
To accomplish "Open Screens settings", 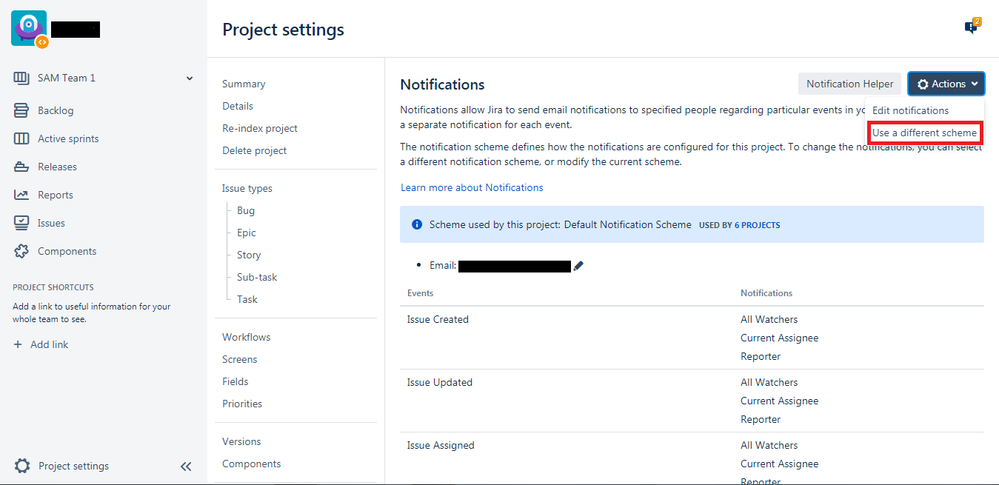I will (240, 359).
